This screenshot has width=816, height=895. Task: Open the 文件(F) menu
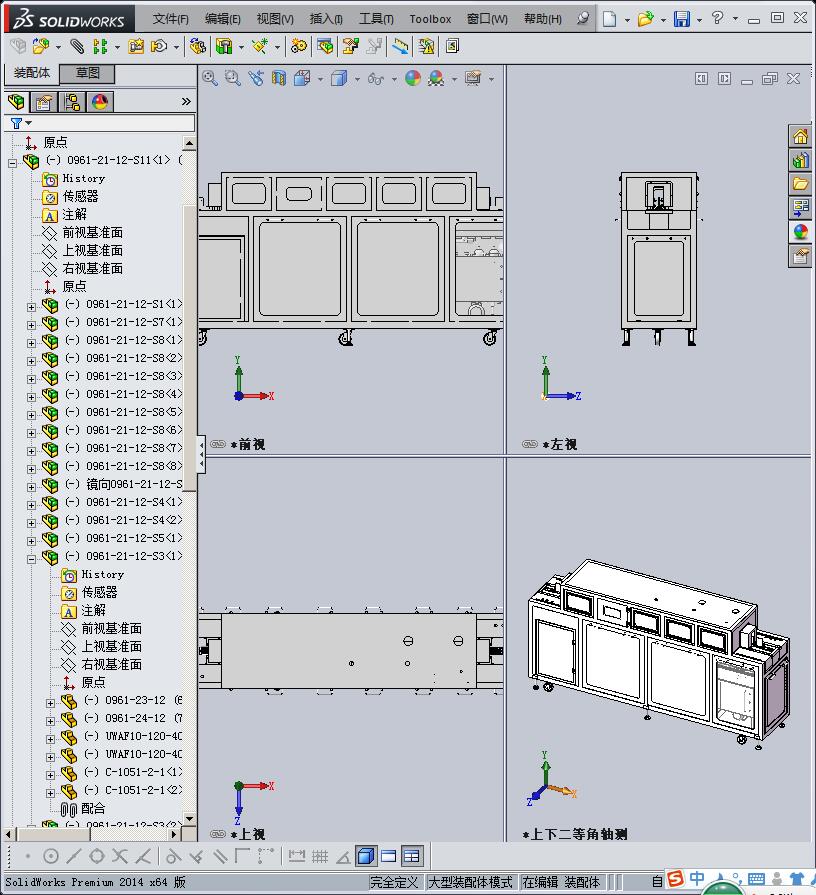point(171,19)
